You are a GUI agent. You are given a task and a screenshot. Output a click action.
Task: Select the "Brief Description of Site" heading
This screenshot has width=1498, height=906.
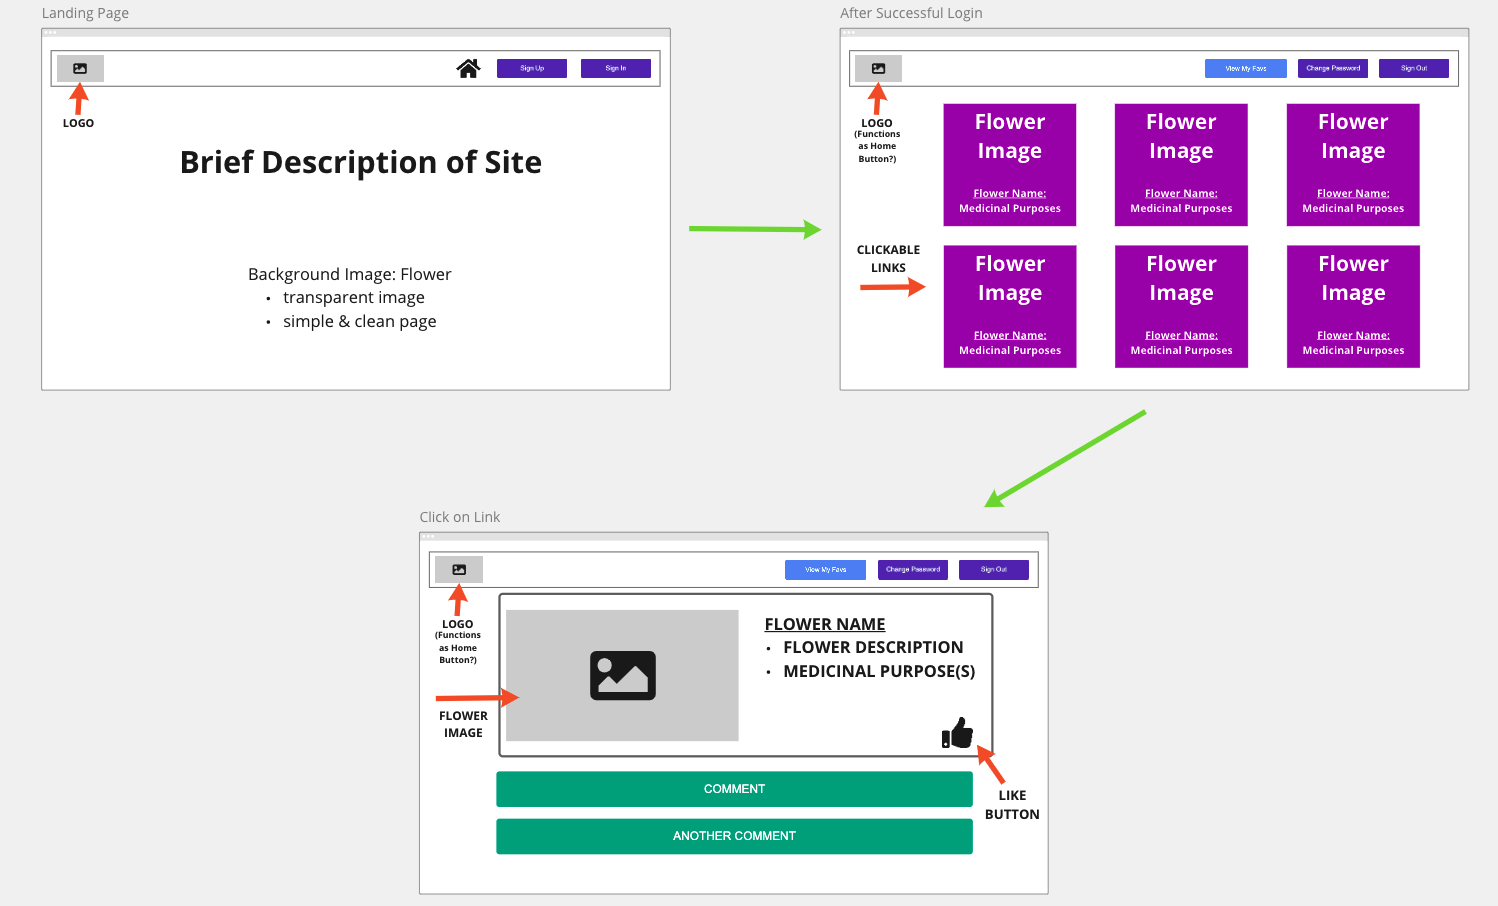(361, 162)
